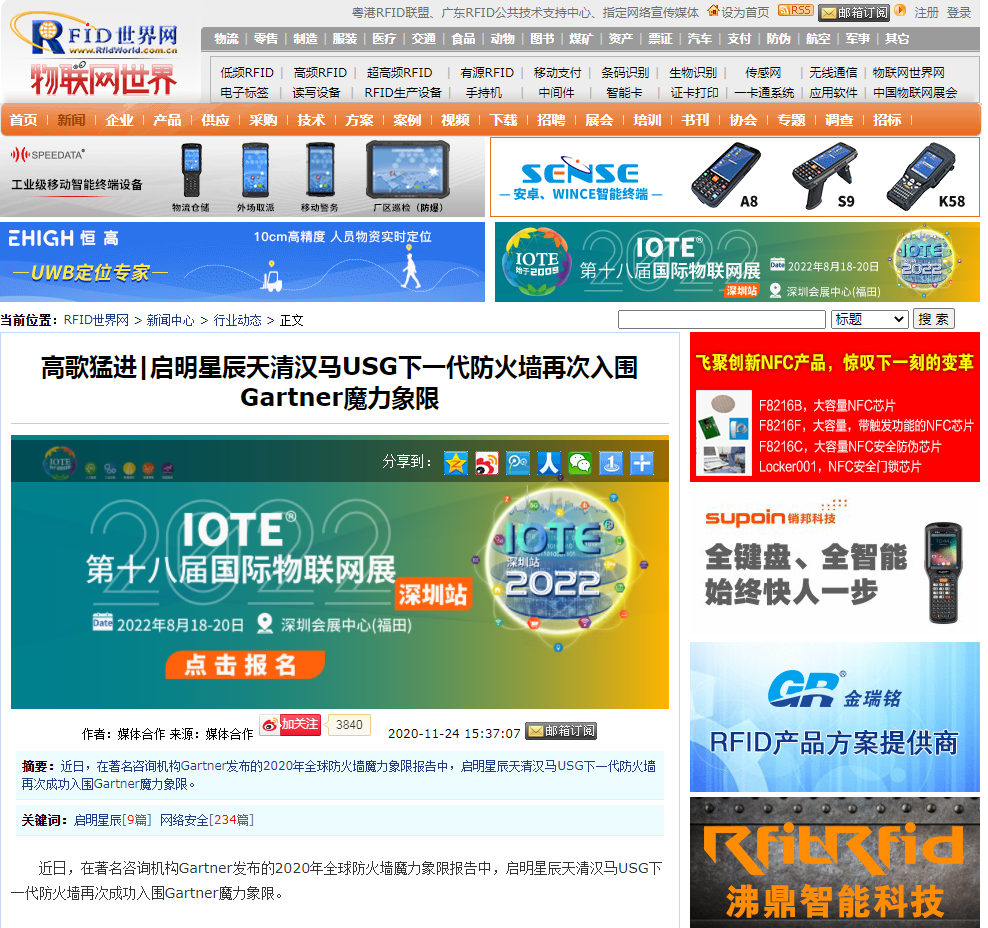Open 电子标签 link
Image resolution: width=988 pixels, height=928 pixels.
(244, 93)
